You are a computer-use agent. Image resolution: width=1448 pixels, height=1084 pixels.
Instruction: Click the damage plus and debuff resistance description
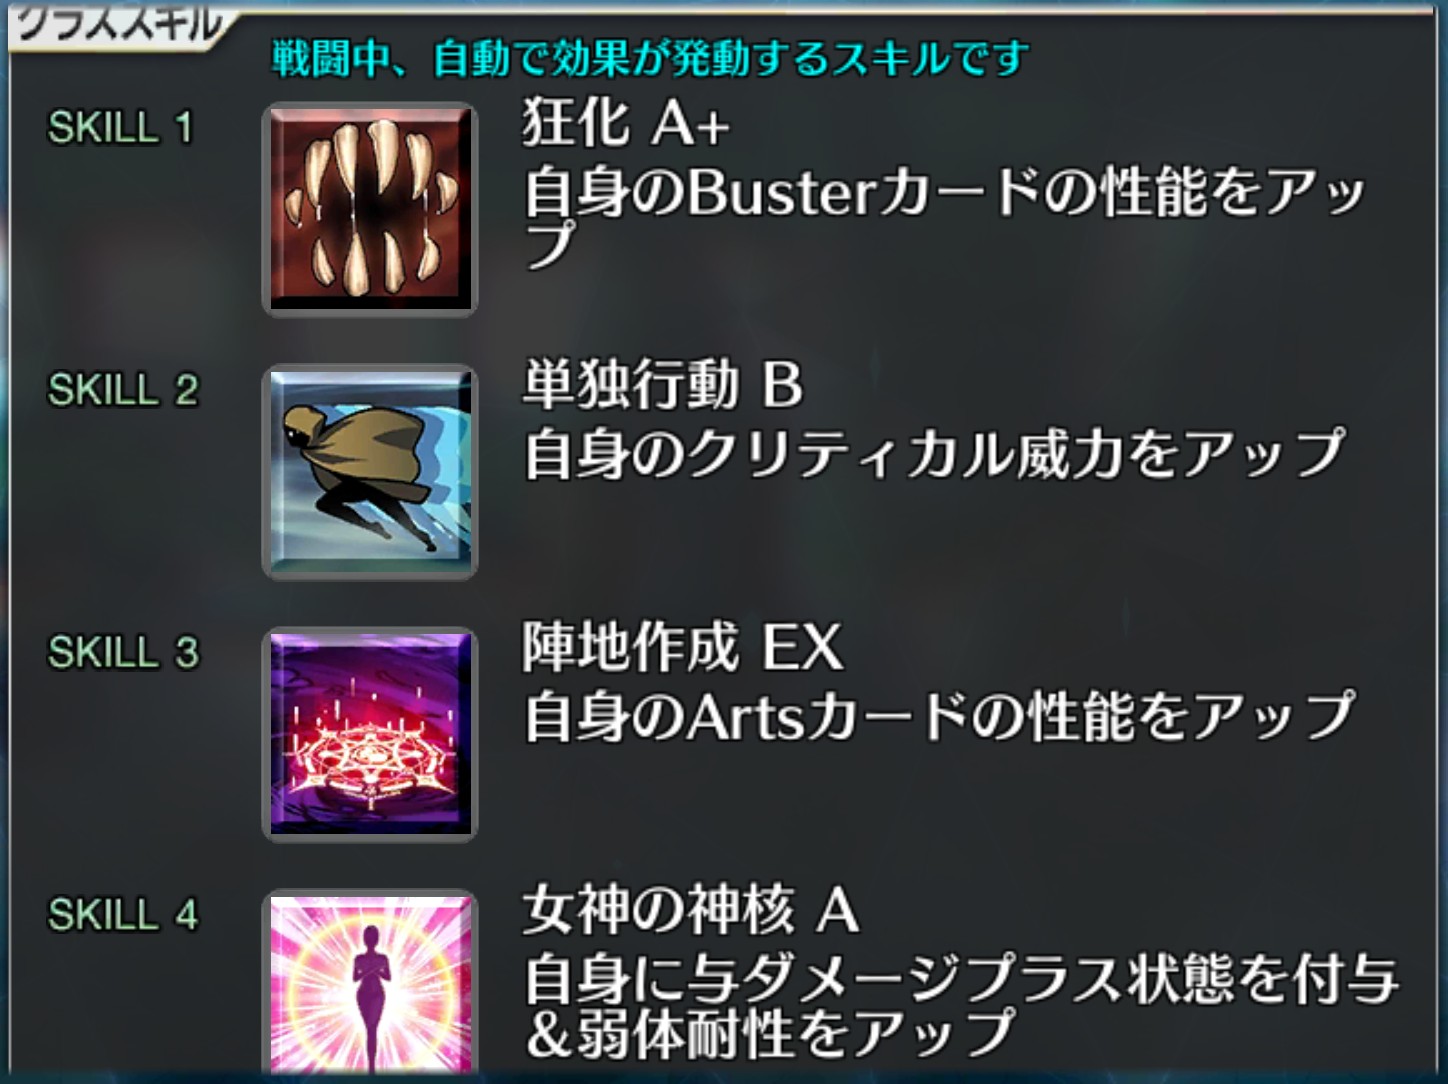pyautogui.click(x=960, y=1006)
